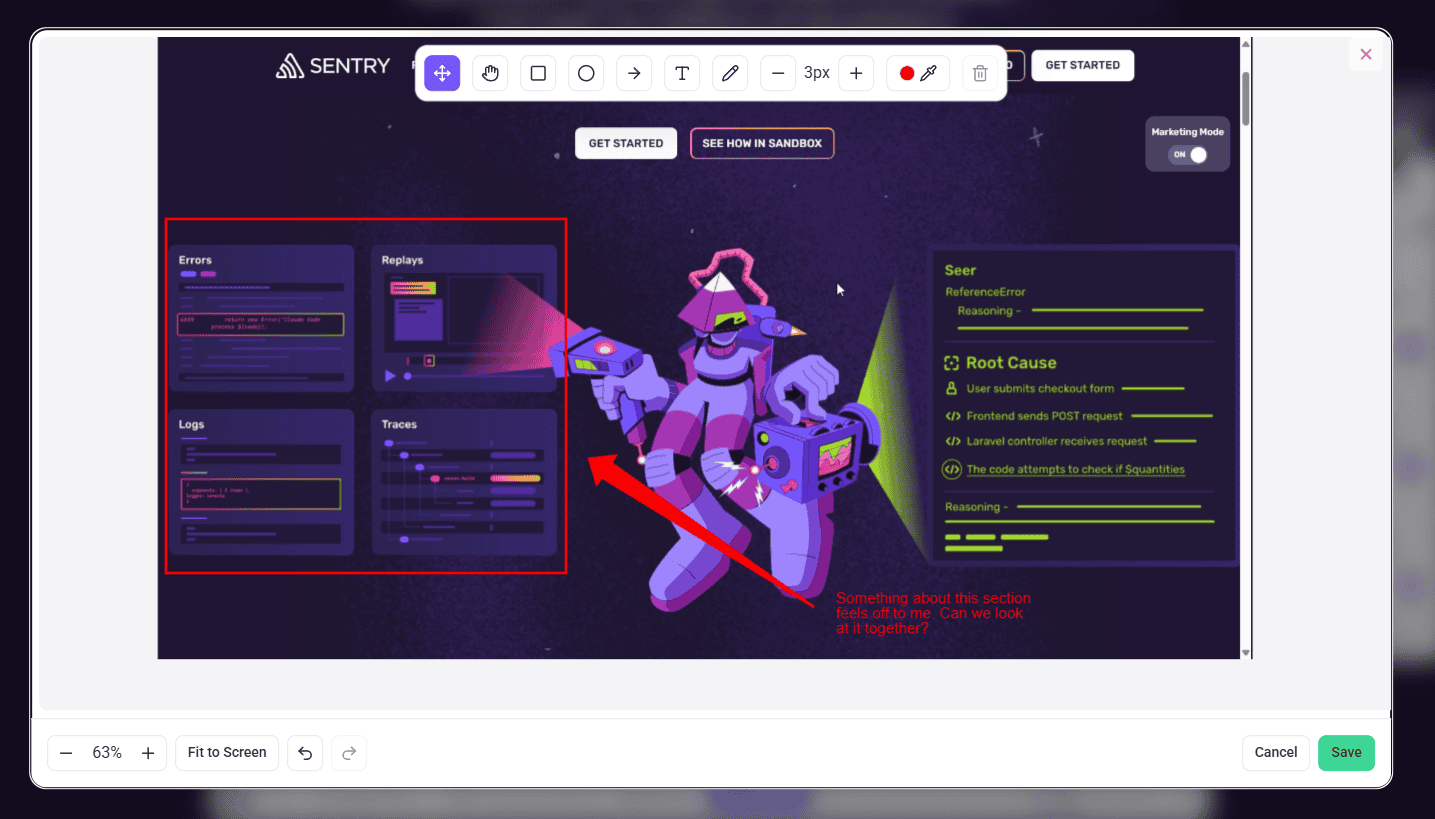Viewport: 1435px width, 819px height.
Task: Click the Replays card title
Action: point(402,260)
